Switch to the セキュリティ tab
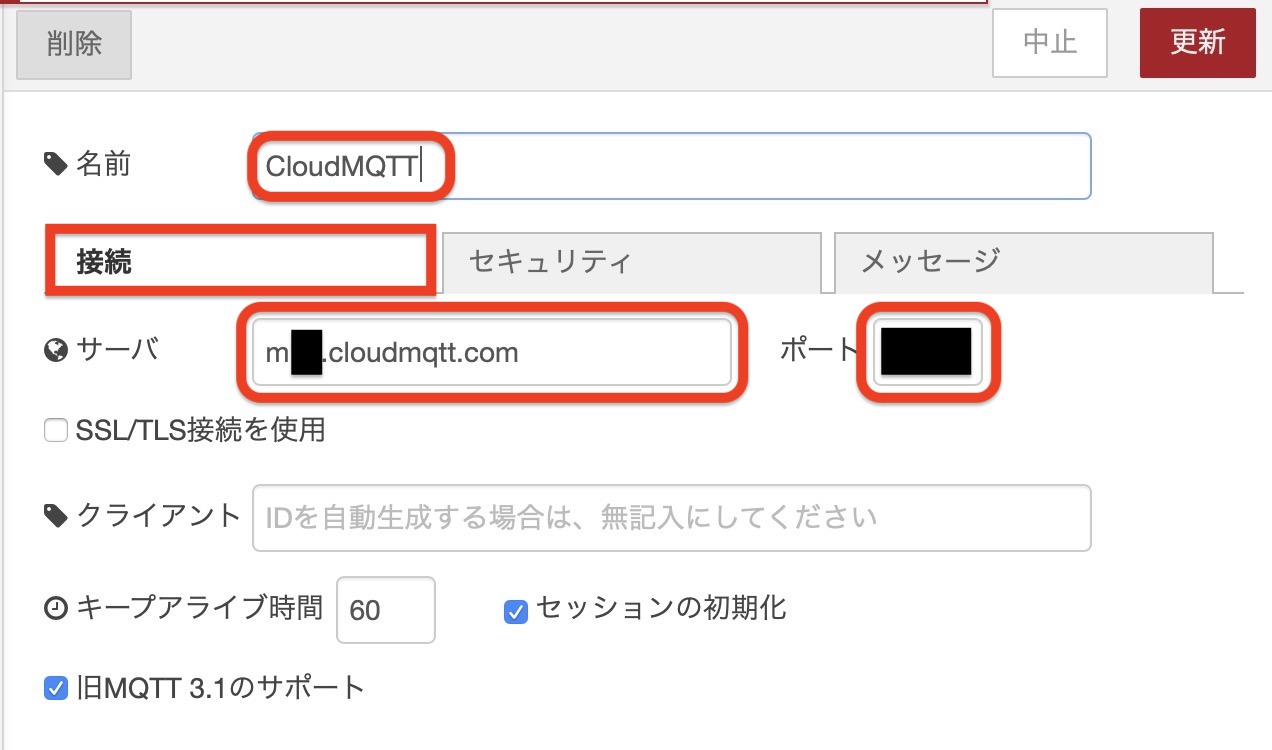 pos(632,262)
